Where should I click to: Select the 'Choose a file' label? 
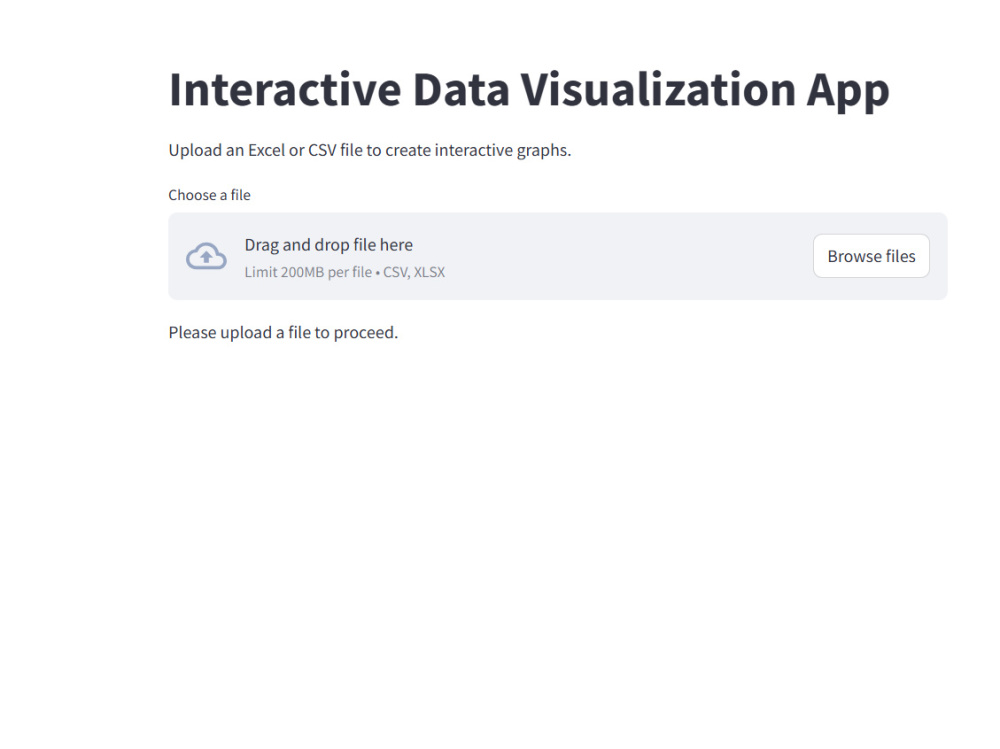pyautogui.click(x=209, y=194)
